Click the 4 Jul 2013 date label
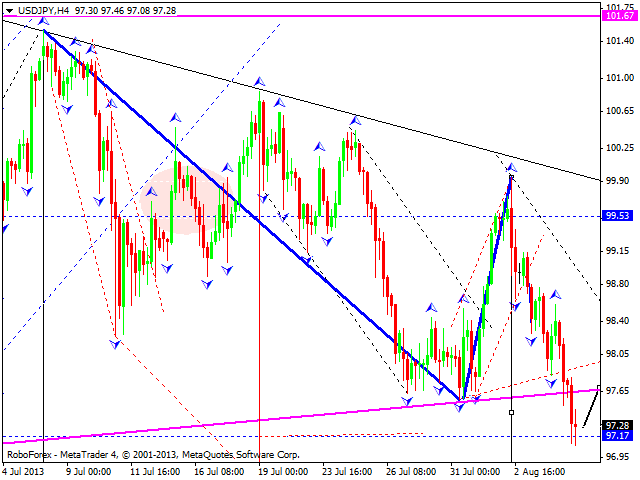This screenshot has width=640, height=480. (24, 470)
